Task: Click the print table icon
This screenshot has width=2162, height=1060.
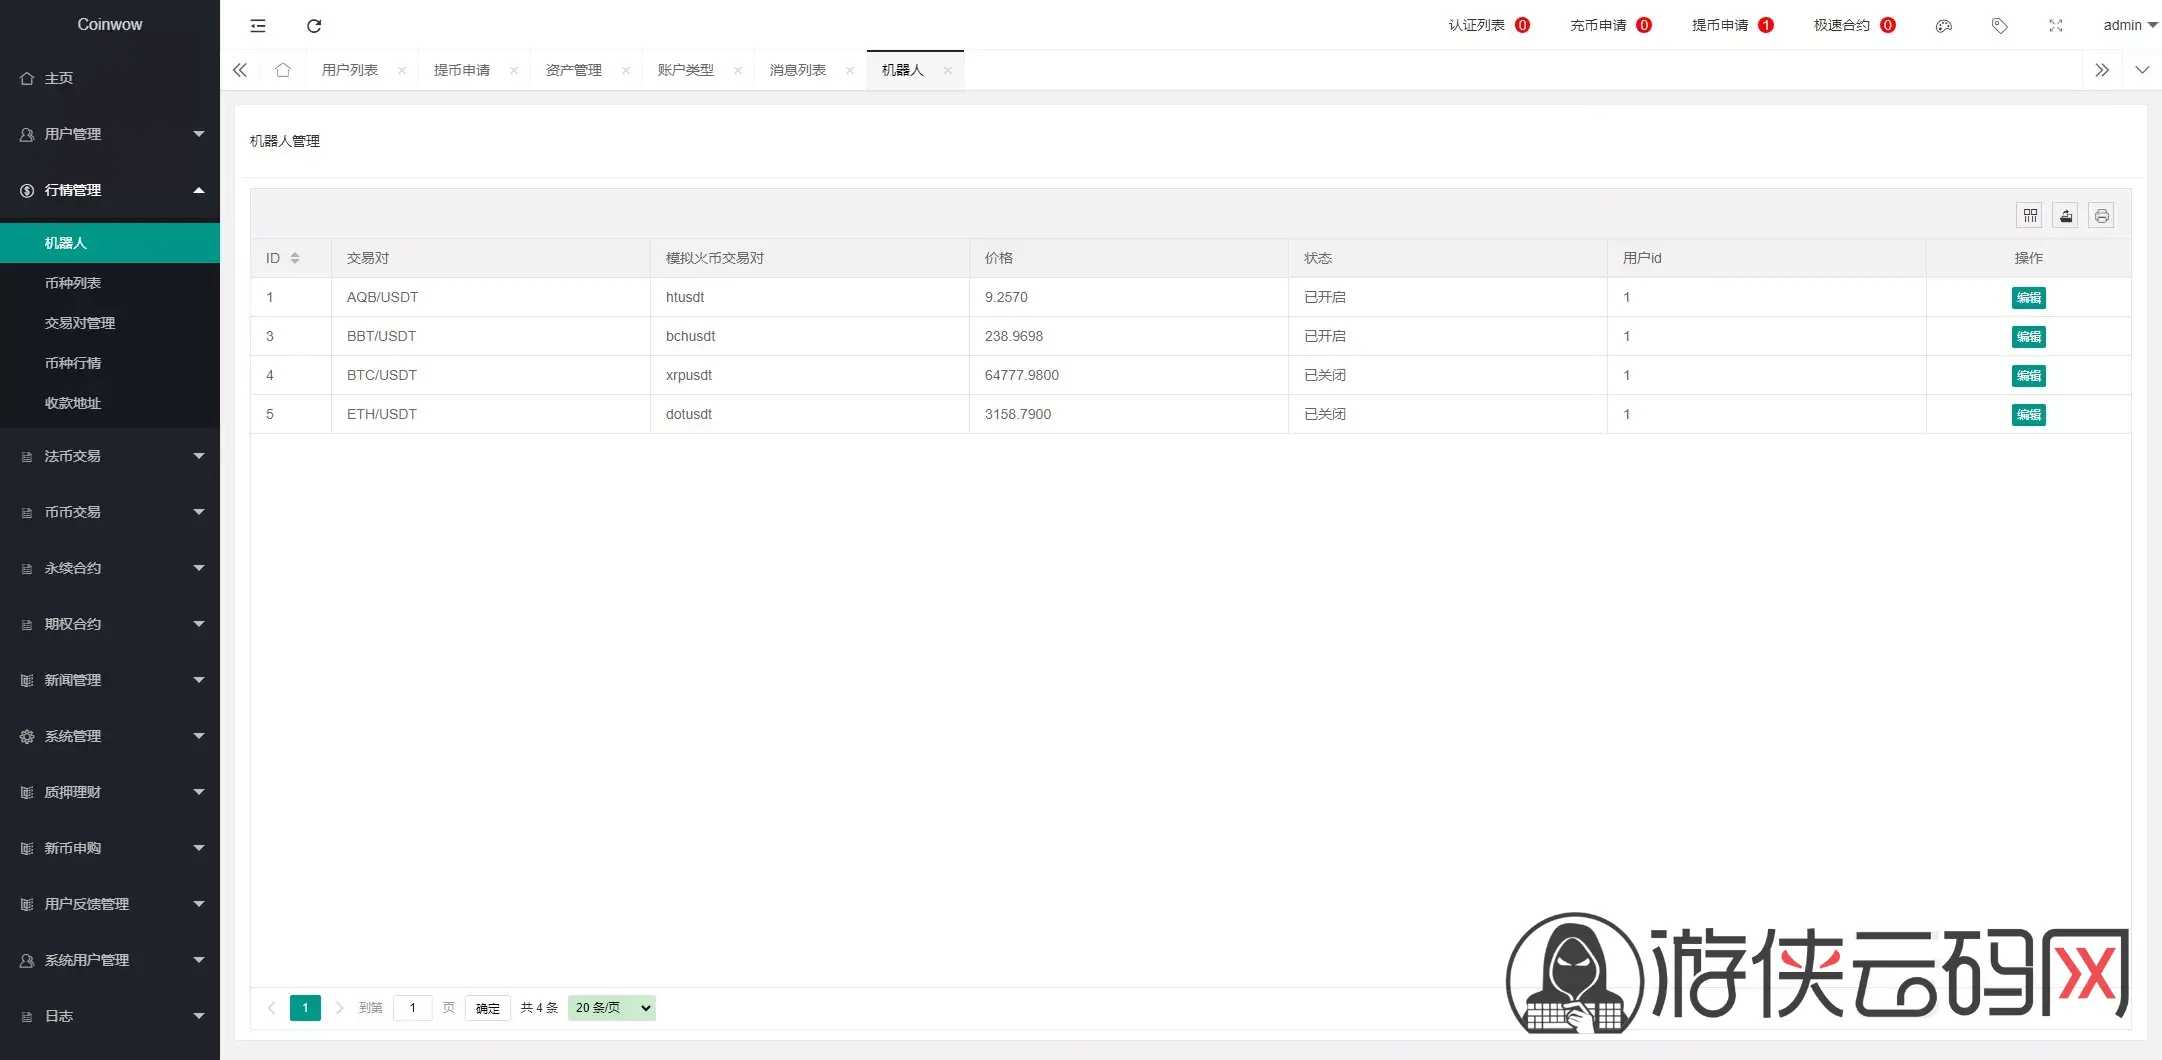Action: [x=2102, y=216]
